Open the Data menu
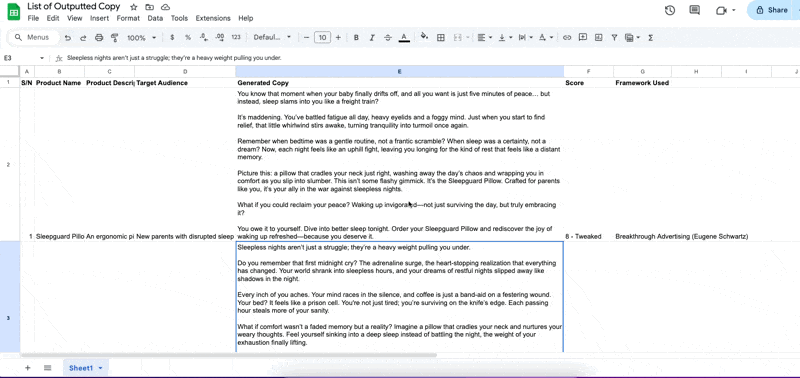 155,18
